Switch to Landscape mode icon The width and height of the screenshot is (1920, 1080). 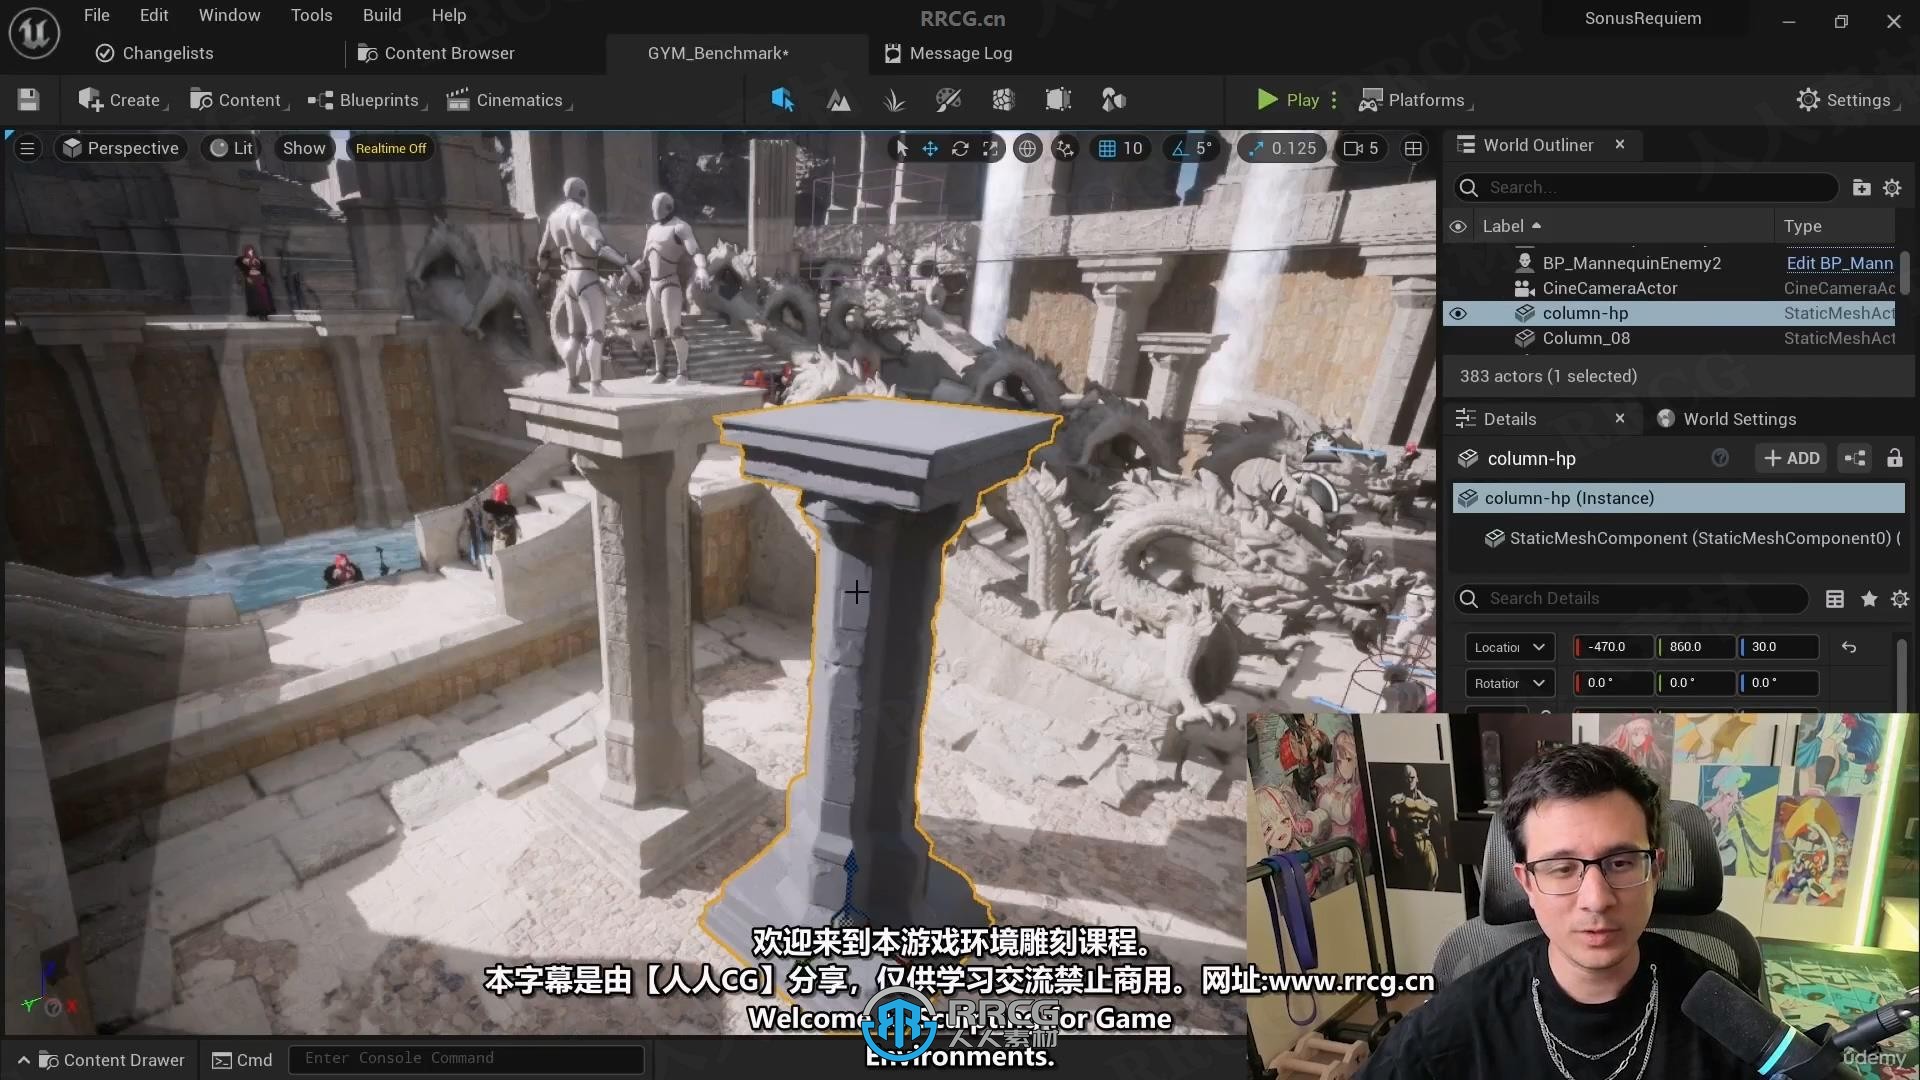[x=838, y=99]
